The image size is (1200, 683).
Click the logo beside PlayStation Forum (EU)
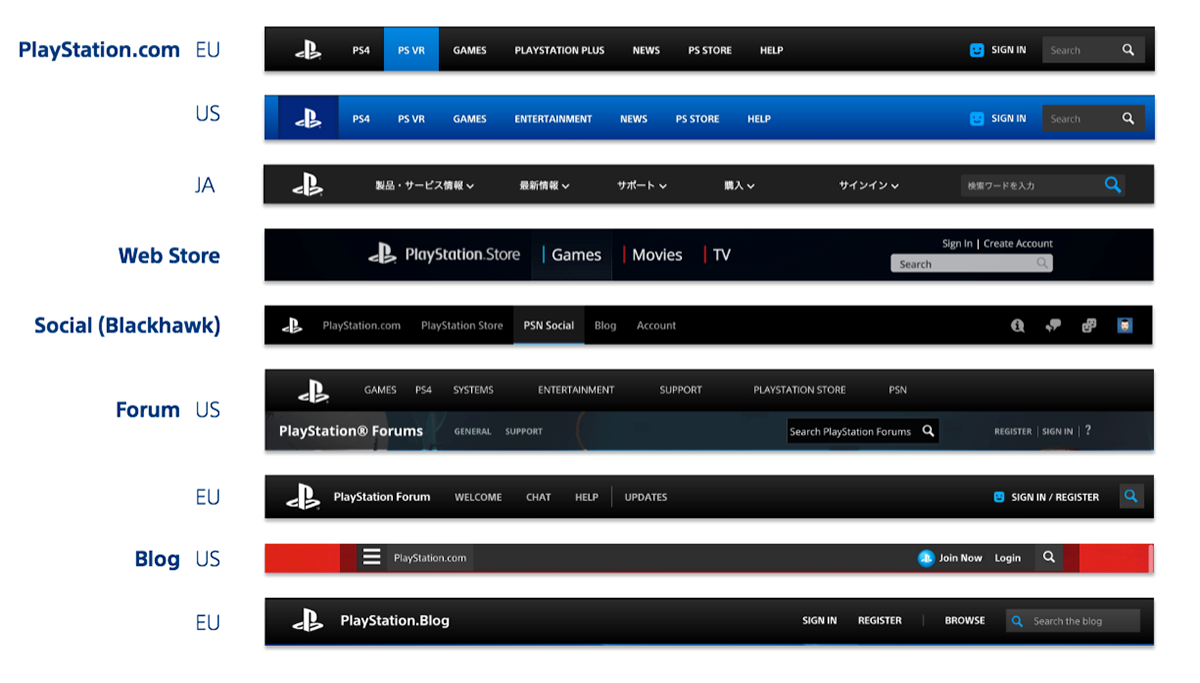(303, 496)
